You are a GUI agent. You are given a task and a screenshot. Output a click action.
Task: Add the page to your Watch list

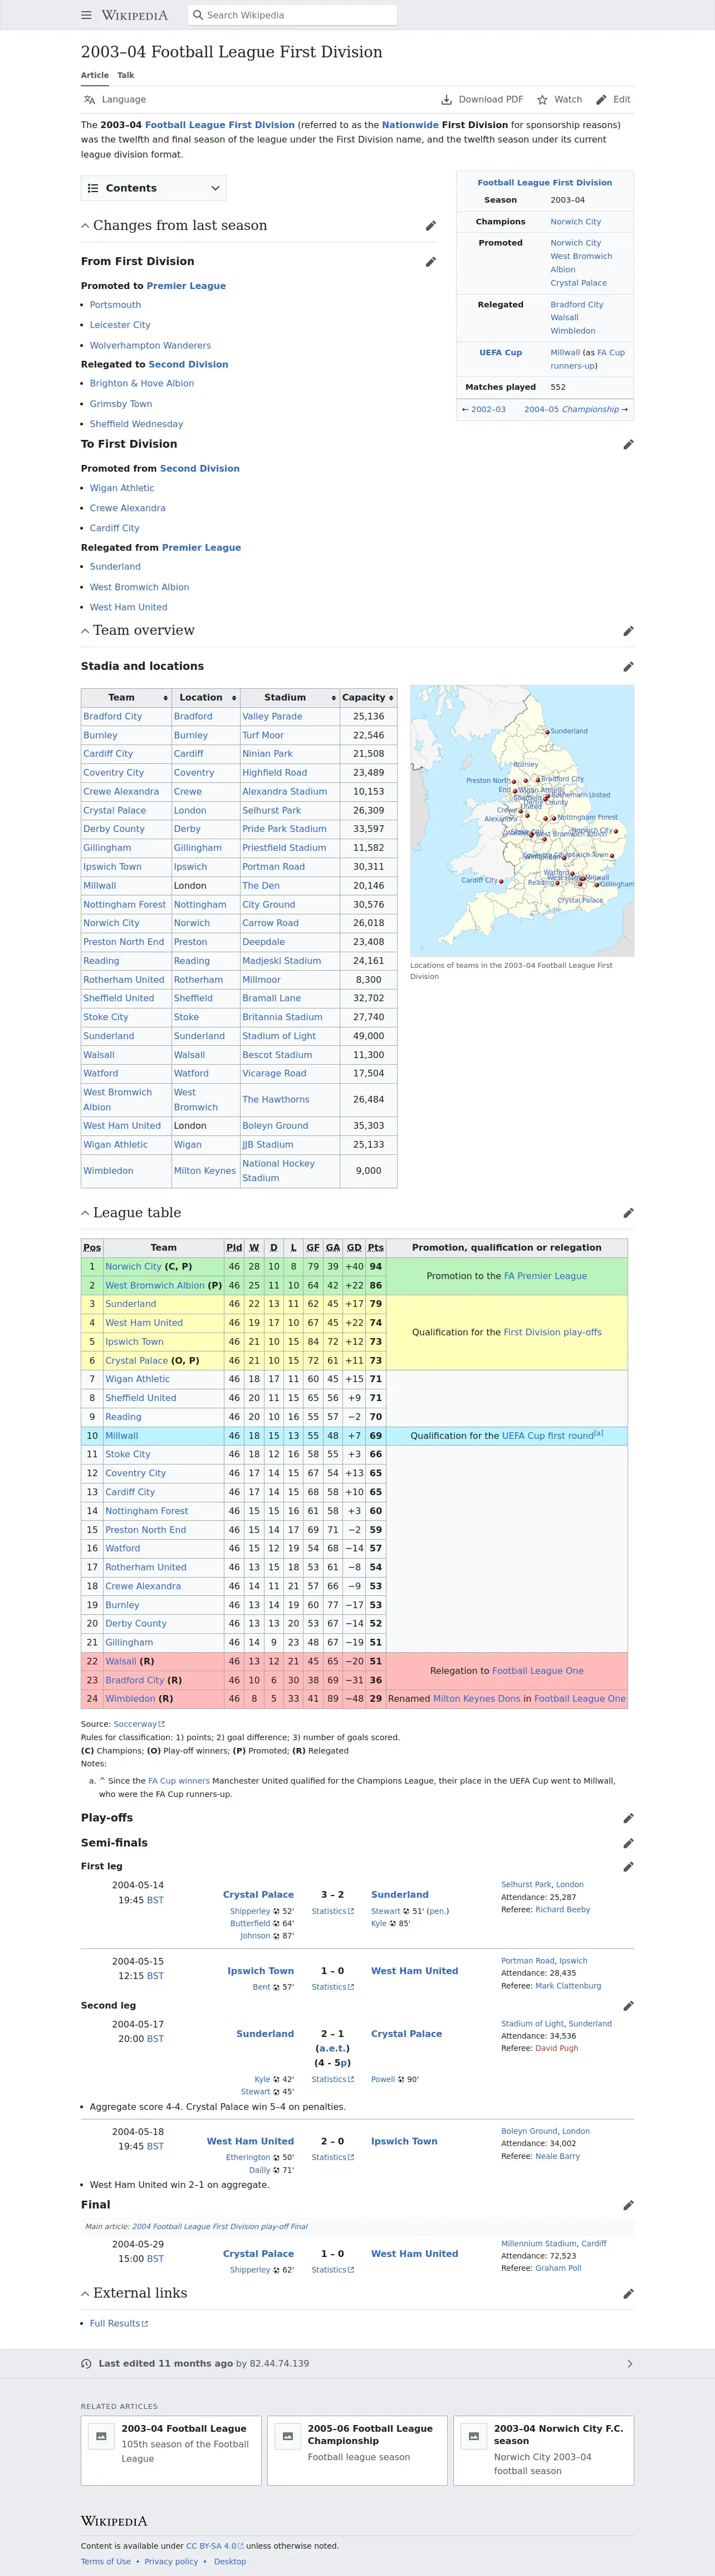pos(559,100)
